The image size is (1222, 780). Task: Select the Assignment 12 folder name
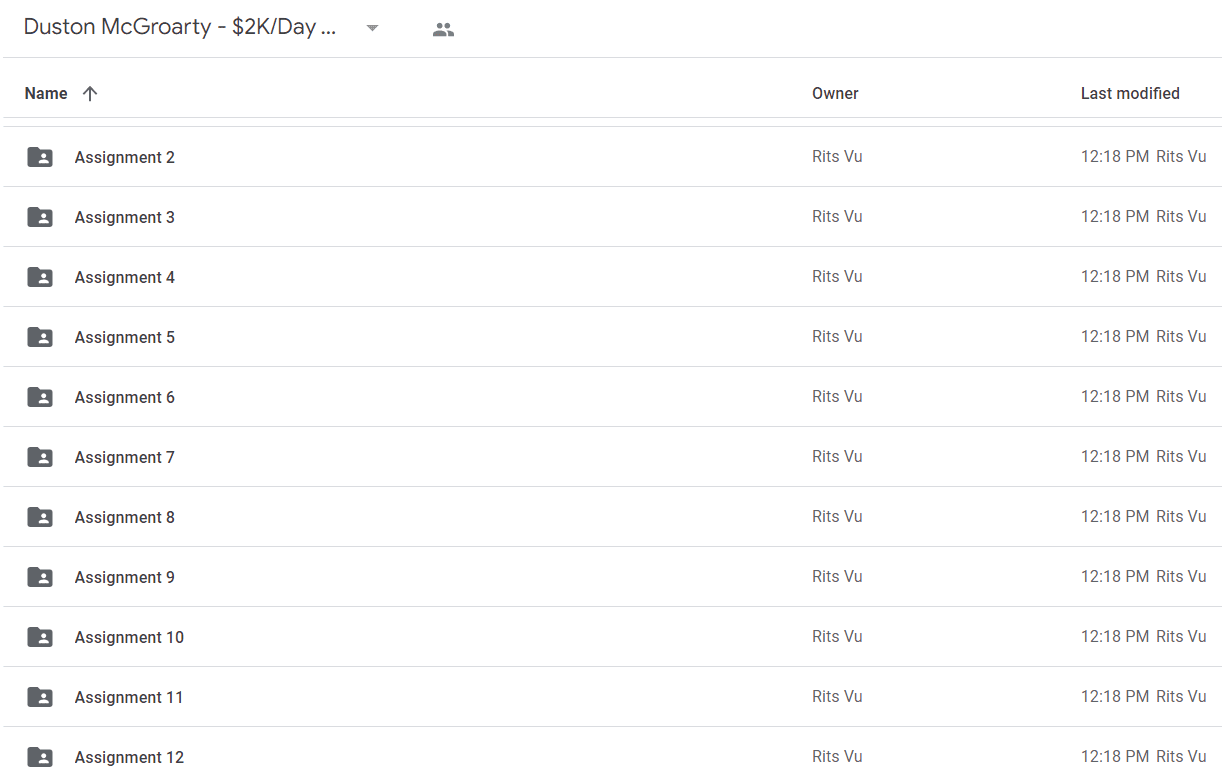point(129,757)
